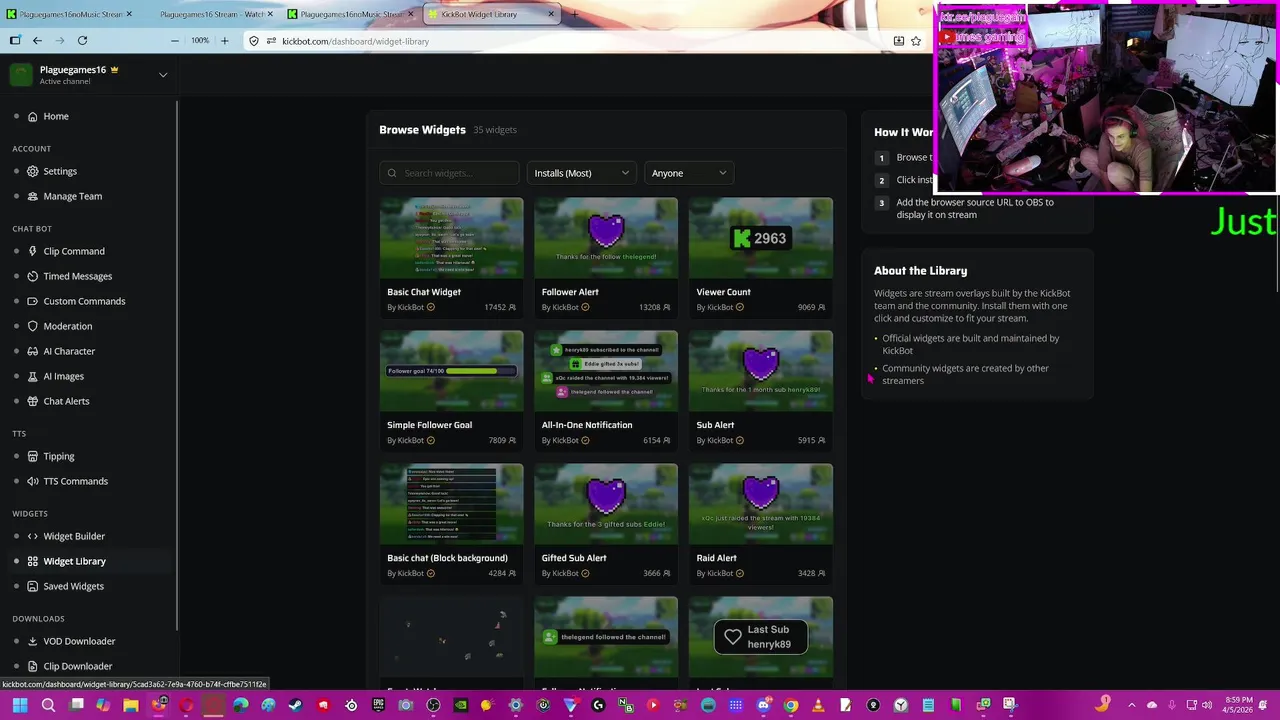Viewport: 1280px width, 720px height.
Task: Click the Tipping icon in sidebar
Action: tap(33, 456)
